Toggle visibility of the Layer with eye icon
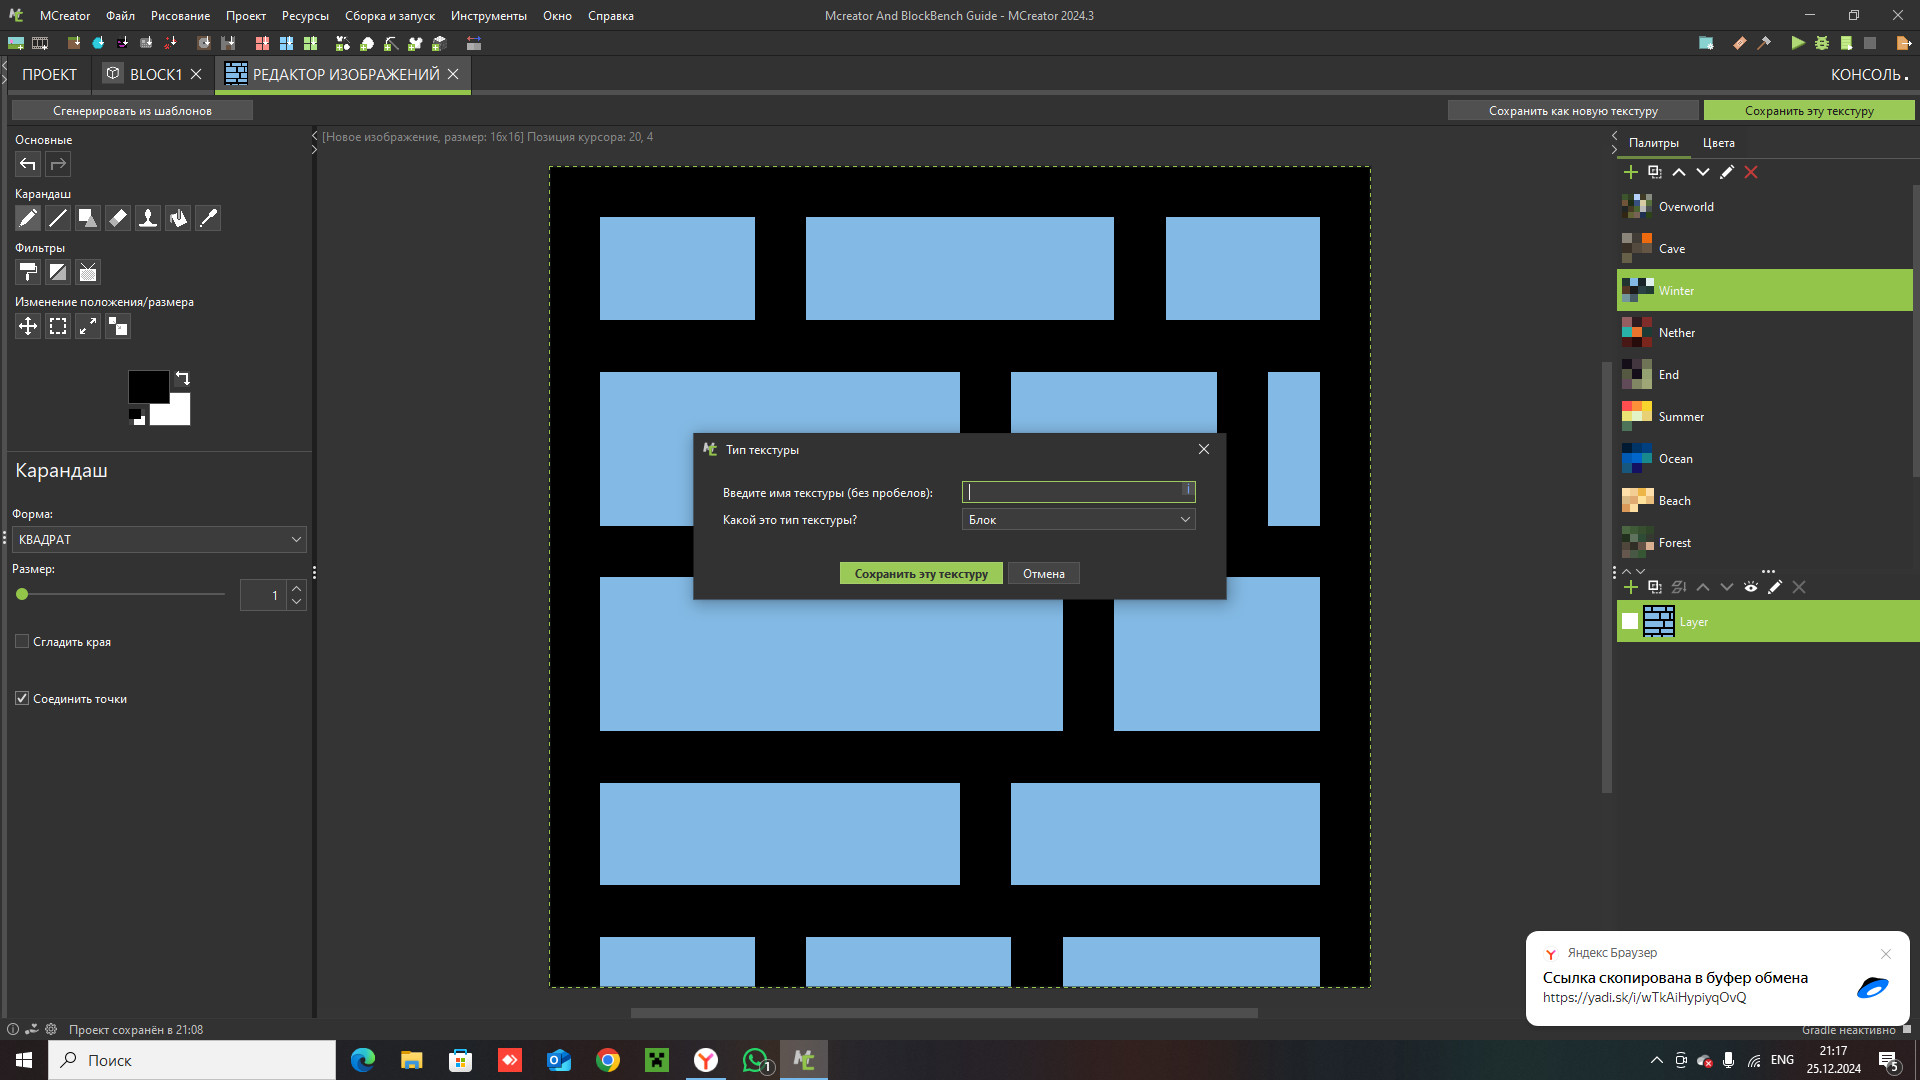The width and height of the screenshot is (1920, 1080). pos(1750,587)
